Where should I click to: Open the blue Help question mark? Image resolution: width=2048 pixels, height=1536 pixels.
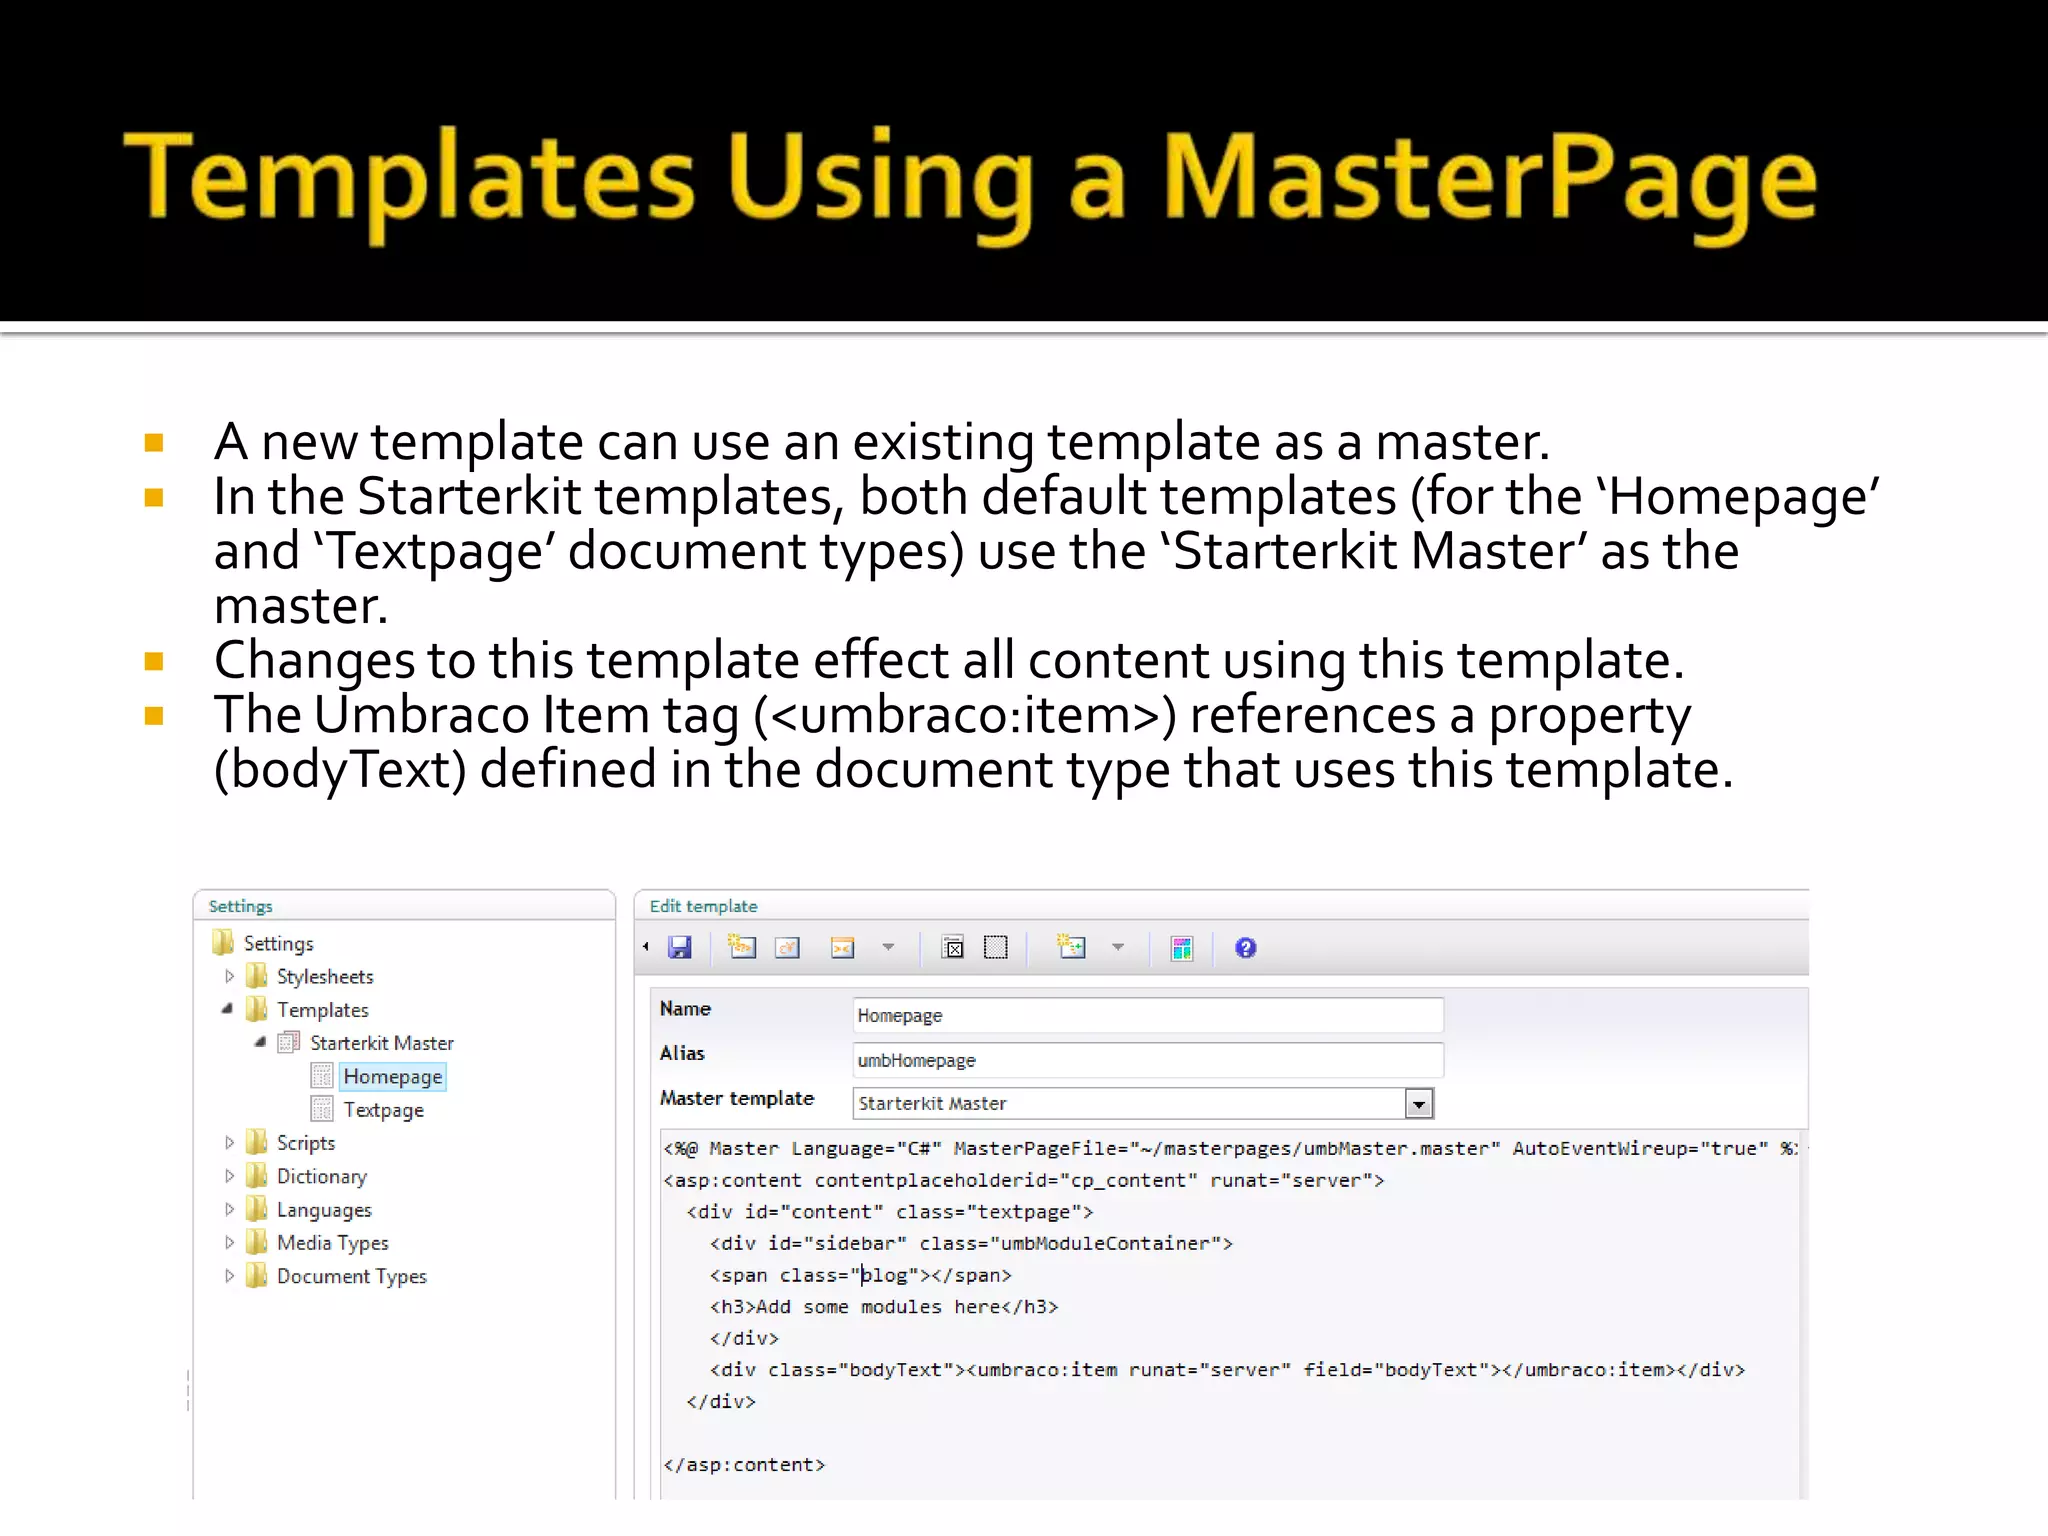click(x=1245, y=947)
